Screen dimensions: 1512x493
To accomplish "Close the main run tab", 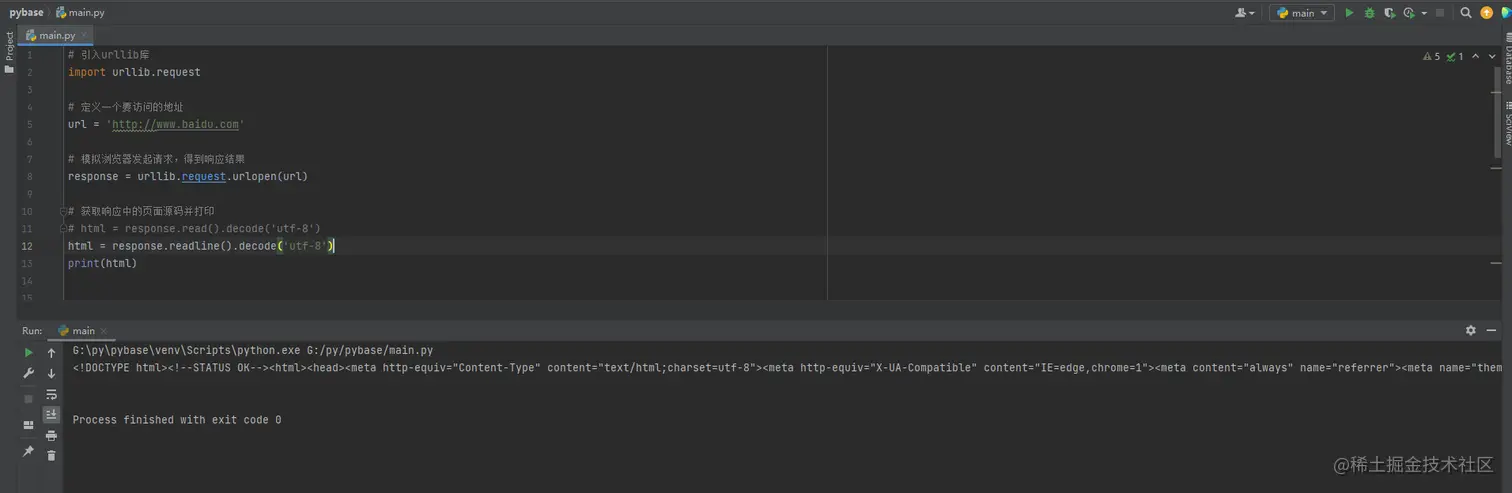I will coord(104,331).
